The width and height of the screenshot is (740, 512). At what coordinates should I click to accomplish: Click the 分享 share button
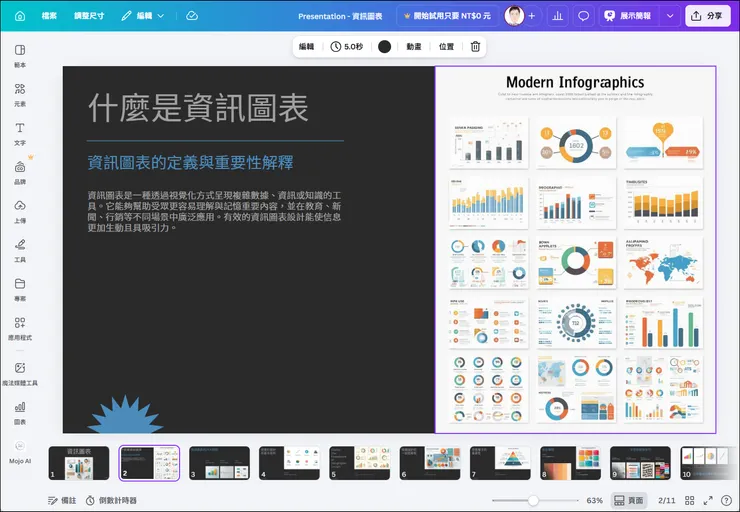coord(707,16)
